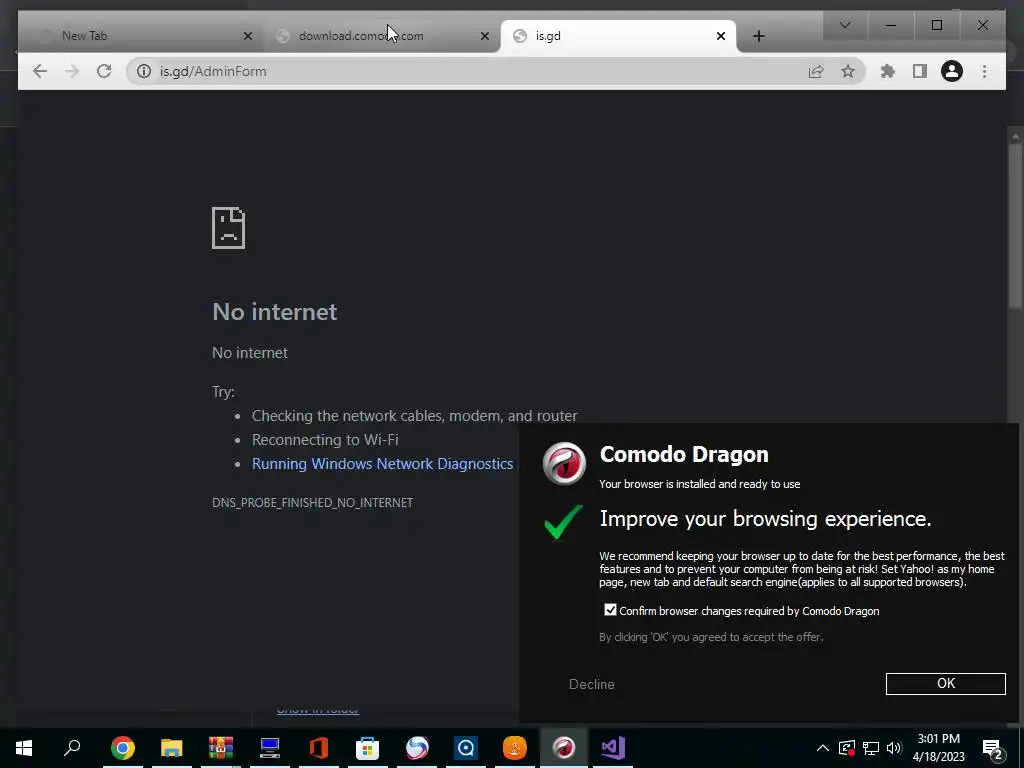Image resolution: width=1024 pixels, height=768 pixels.
Task: Share this page icon
Action: [816, 71]
